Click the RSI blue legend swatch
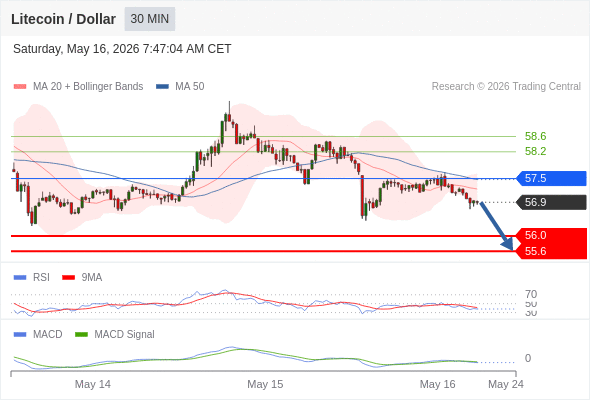590x400 pixels. coord(20,278)
